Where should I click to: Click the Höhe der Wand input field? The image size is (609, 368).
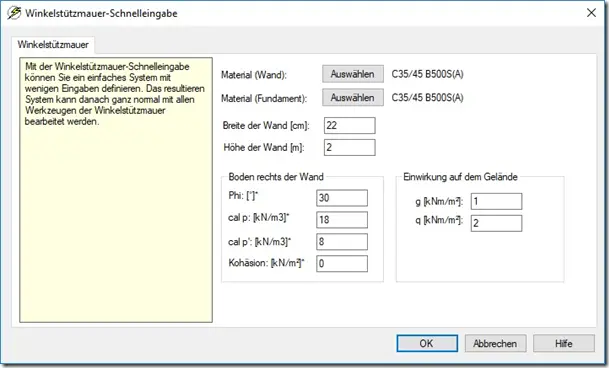coord(350,147)
